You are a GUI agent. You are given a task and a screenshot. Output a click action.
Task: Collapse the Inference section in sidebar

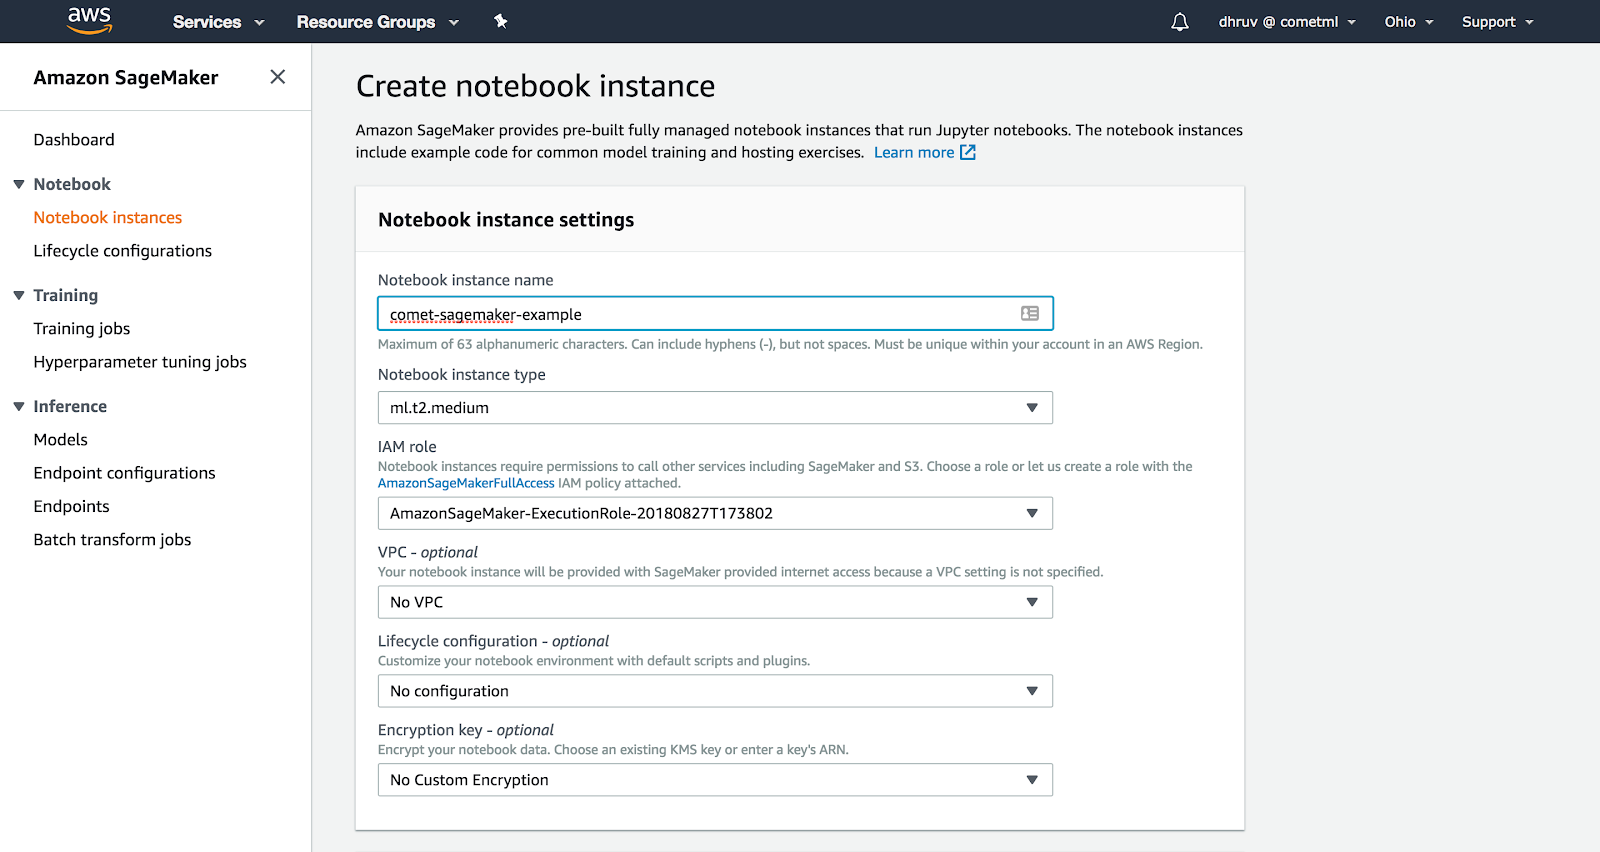click(x=19, y=406)
